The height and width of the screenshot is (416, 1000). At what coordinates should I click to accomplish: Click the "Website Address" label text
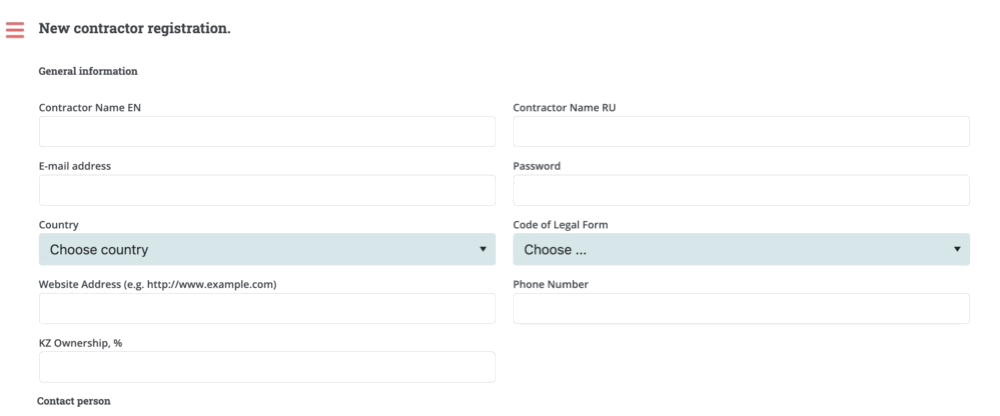157,284
